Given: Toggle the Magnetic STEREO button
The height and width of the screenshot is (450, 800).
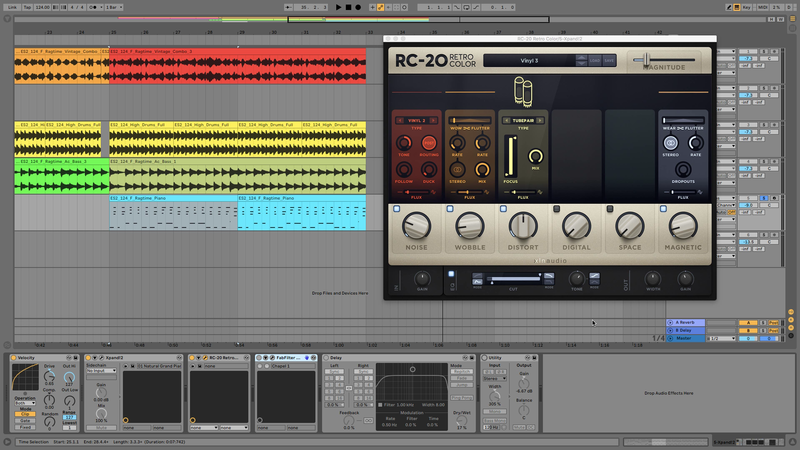Looking at the screenshot, I should pos(670,143).
